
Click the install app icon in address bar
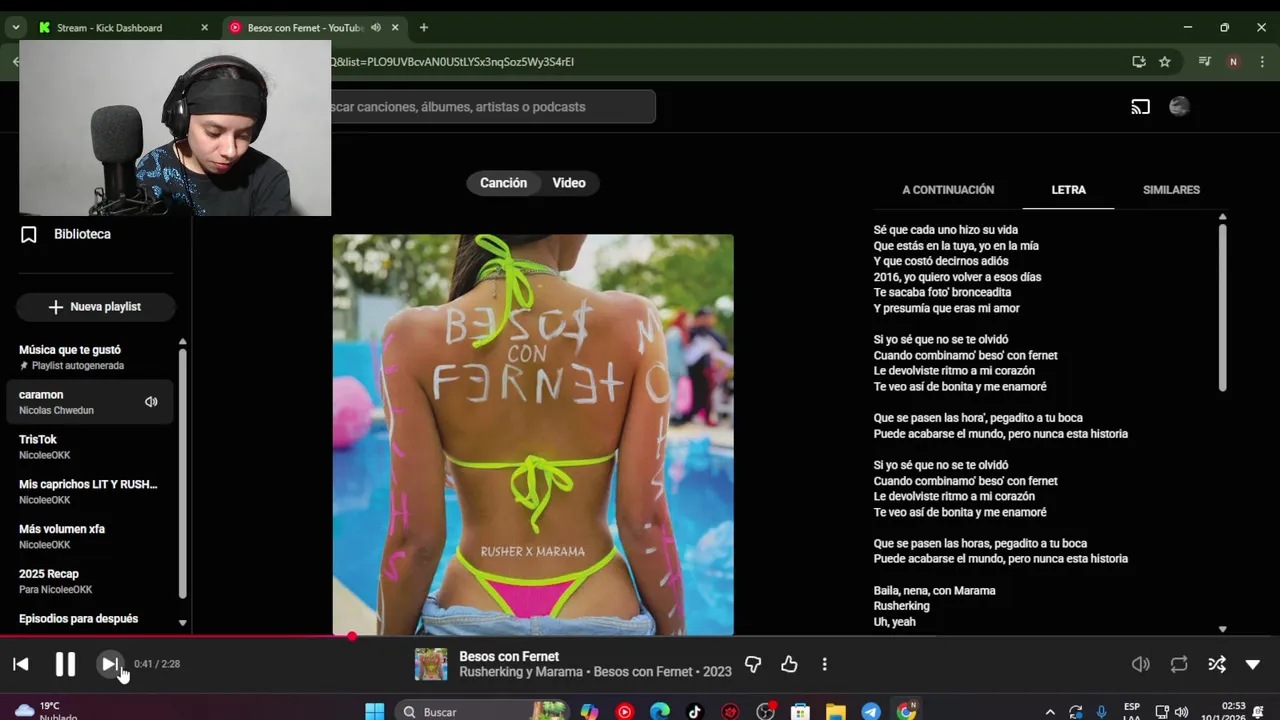[x=1139, y=62]
